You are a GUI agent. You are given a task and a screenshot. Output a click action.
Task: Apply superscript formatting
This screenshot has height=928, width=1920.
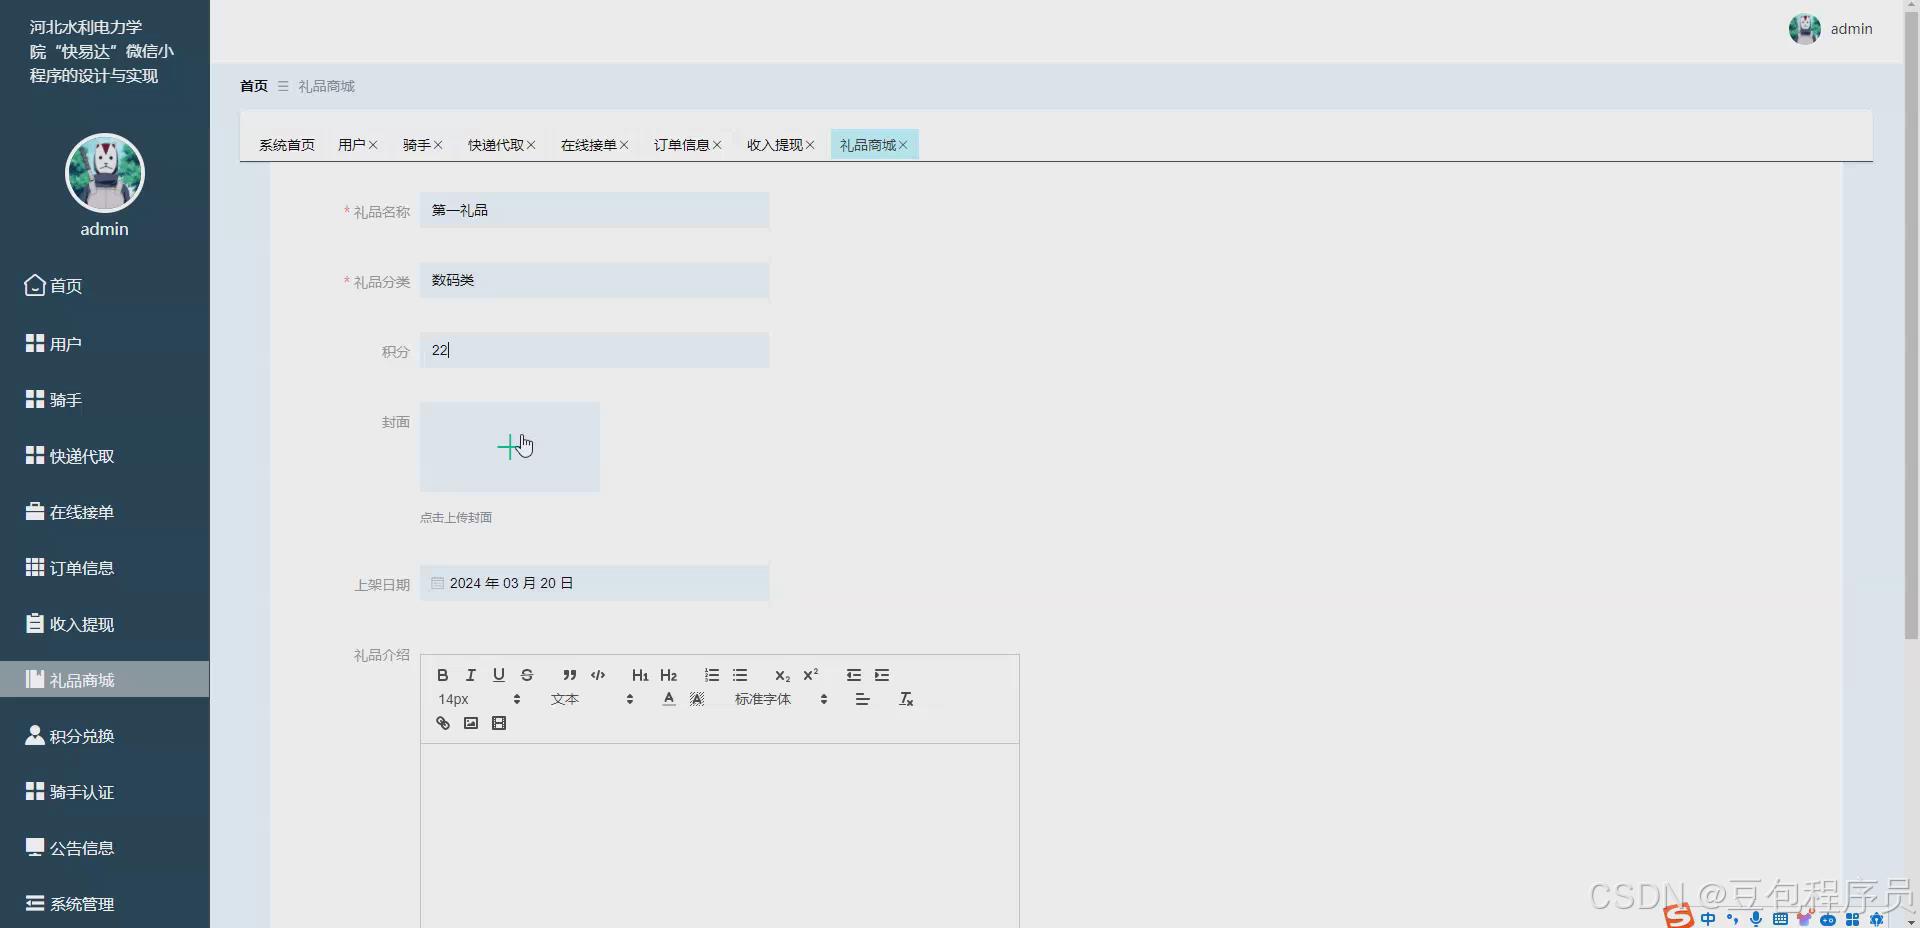coord(811,675)
